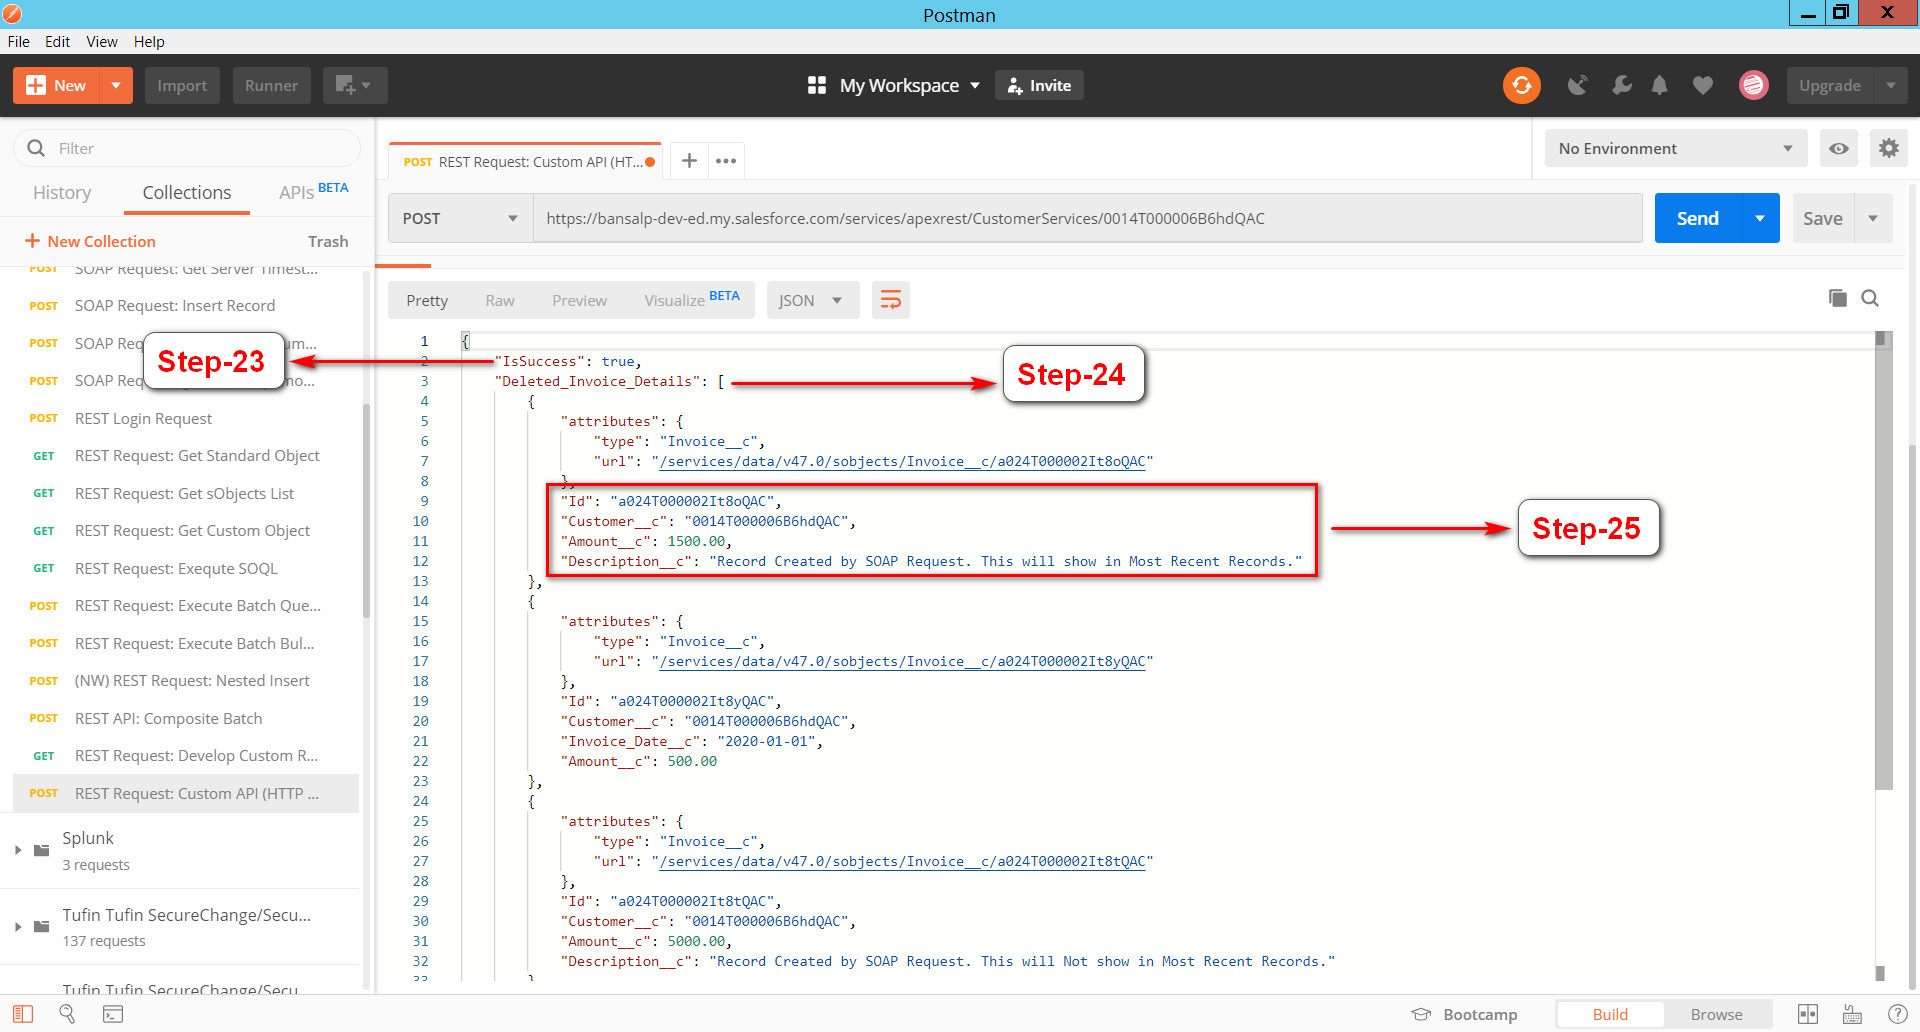The height and width of the screenshot is (1032, 1920).
Task: Open the notifications bell
Action: 1660,86
